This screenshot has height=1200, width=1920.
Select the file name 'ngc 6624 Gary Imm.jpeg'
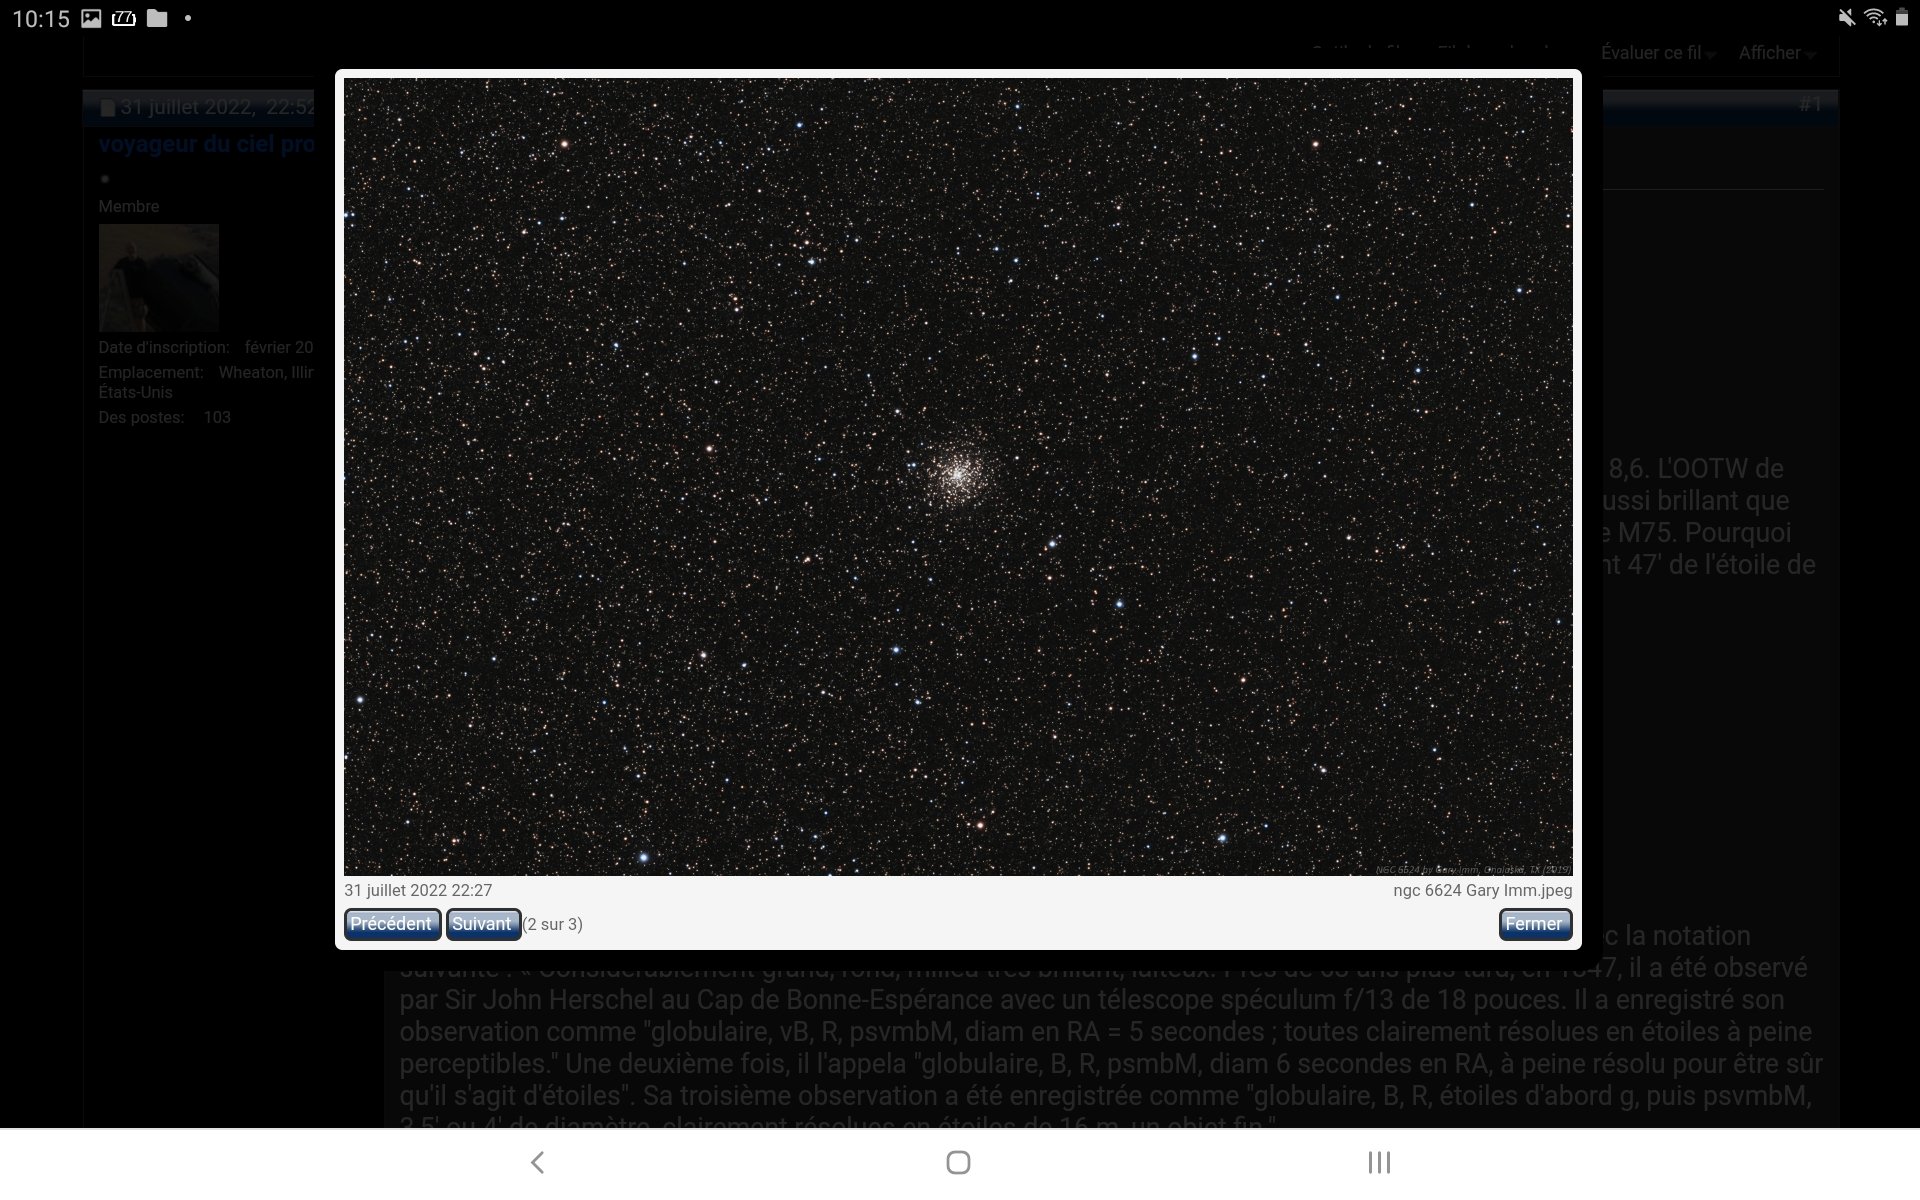point(1482,890)
